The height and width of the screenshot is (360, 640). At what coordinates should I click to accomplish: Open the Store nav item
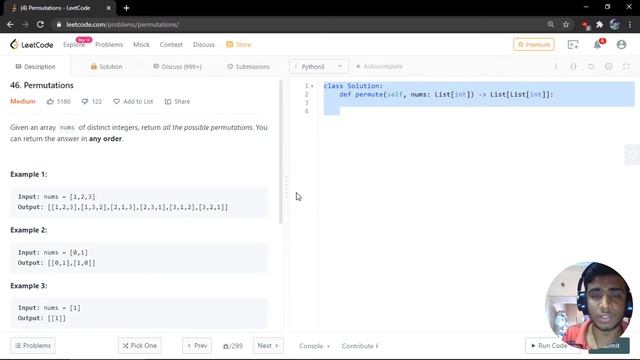pos(238,44)
